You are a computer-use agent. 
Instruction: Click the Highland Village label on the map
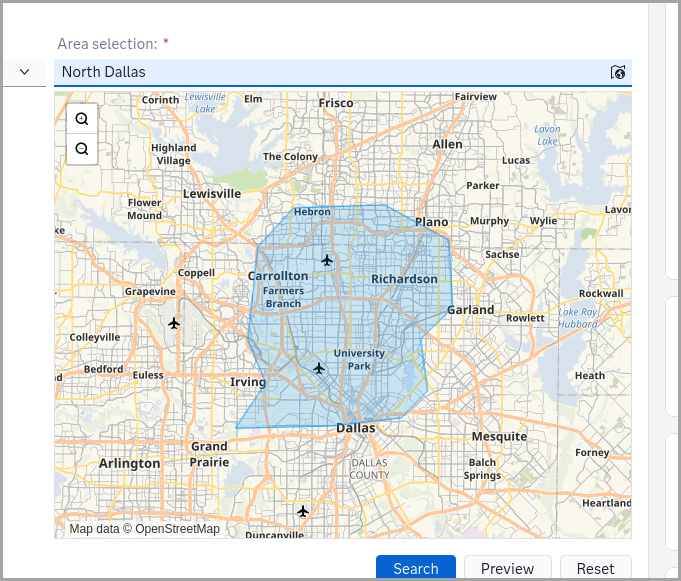click(173, 154)
